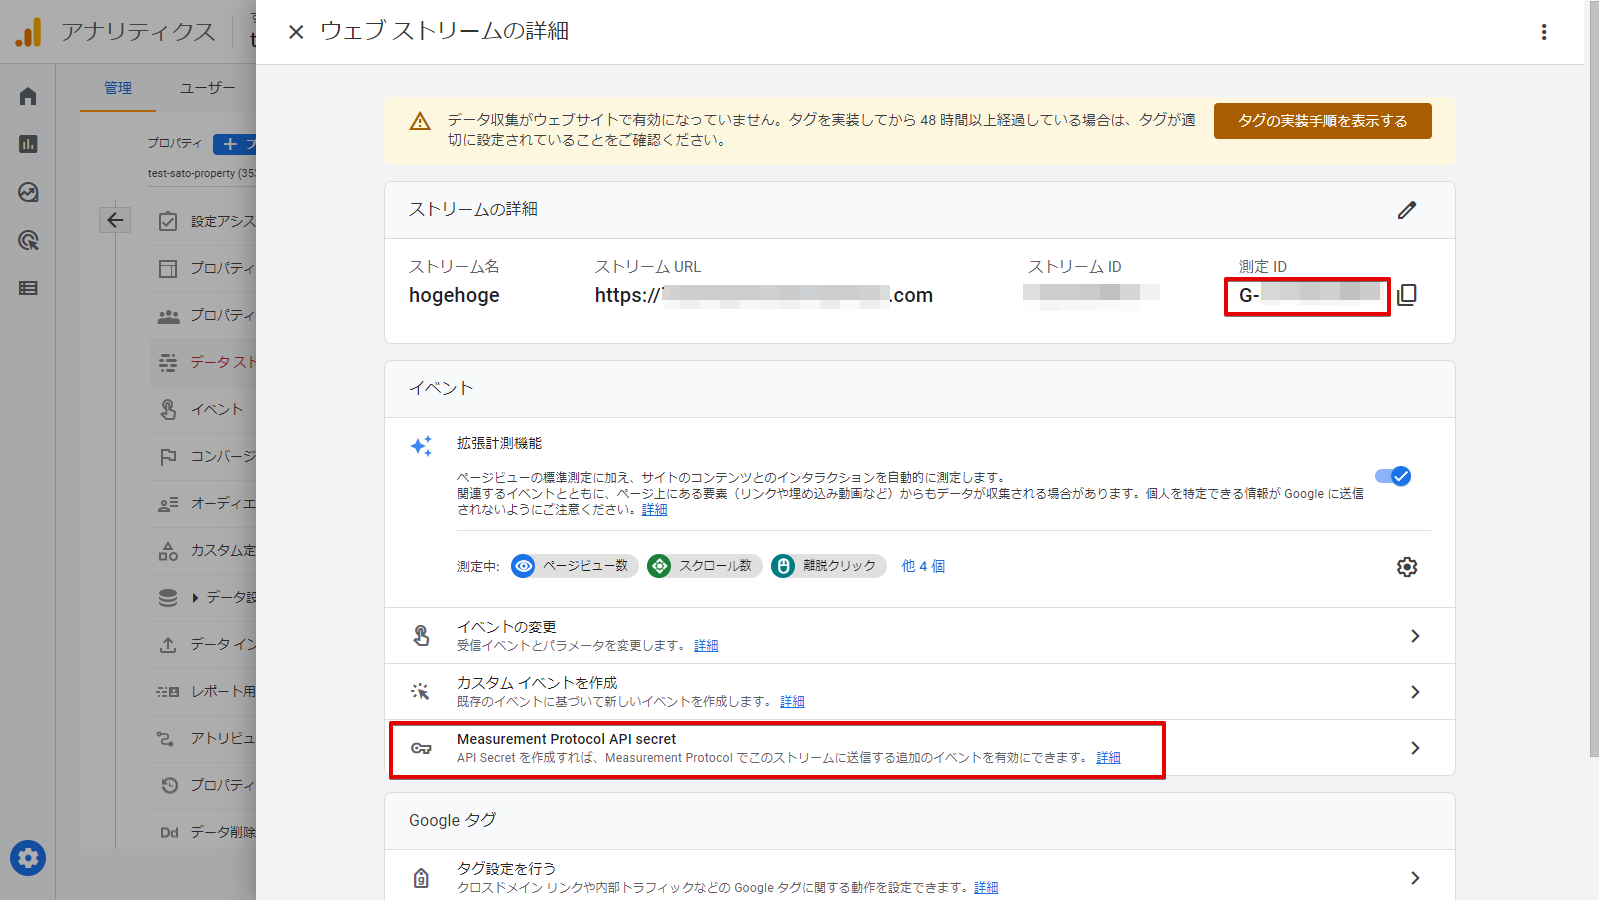Click the back arrow button in admin column
Image resolution: width=1599 pixels, height=900 pixels.
[x=115, y=220]
